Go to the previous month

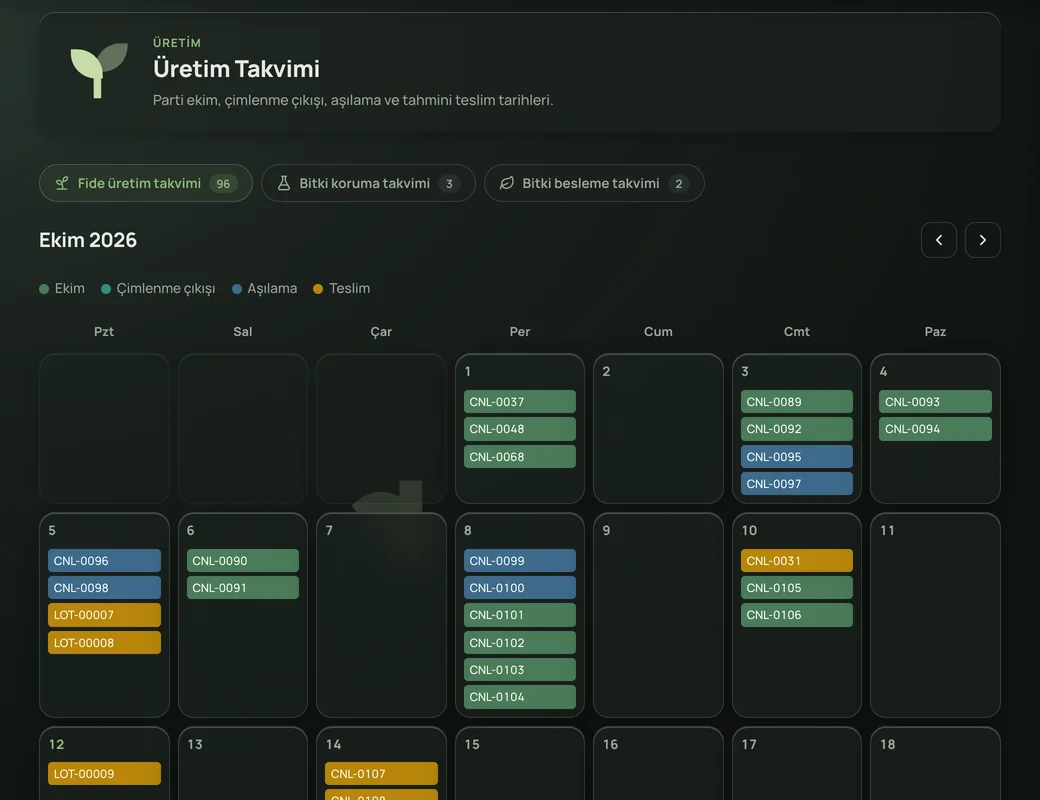point(939,239)
